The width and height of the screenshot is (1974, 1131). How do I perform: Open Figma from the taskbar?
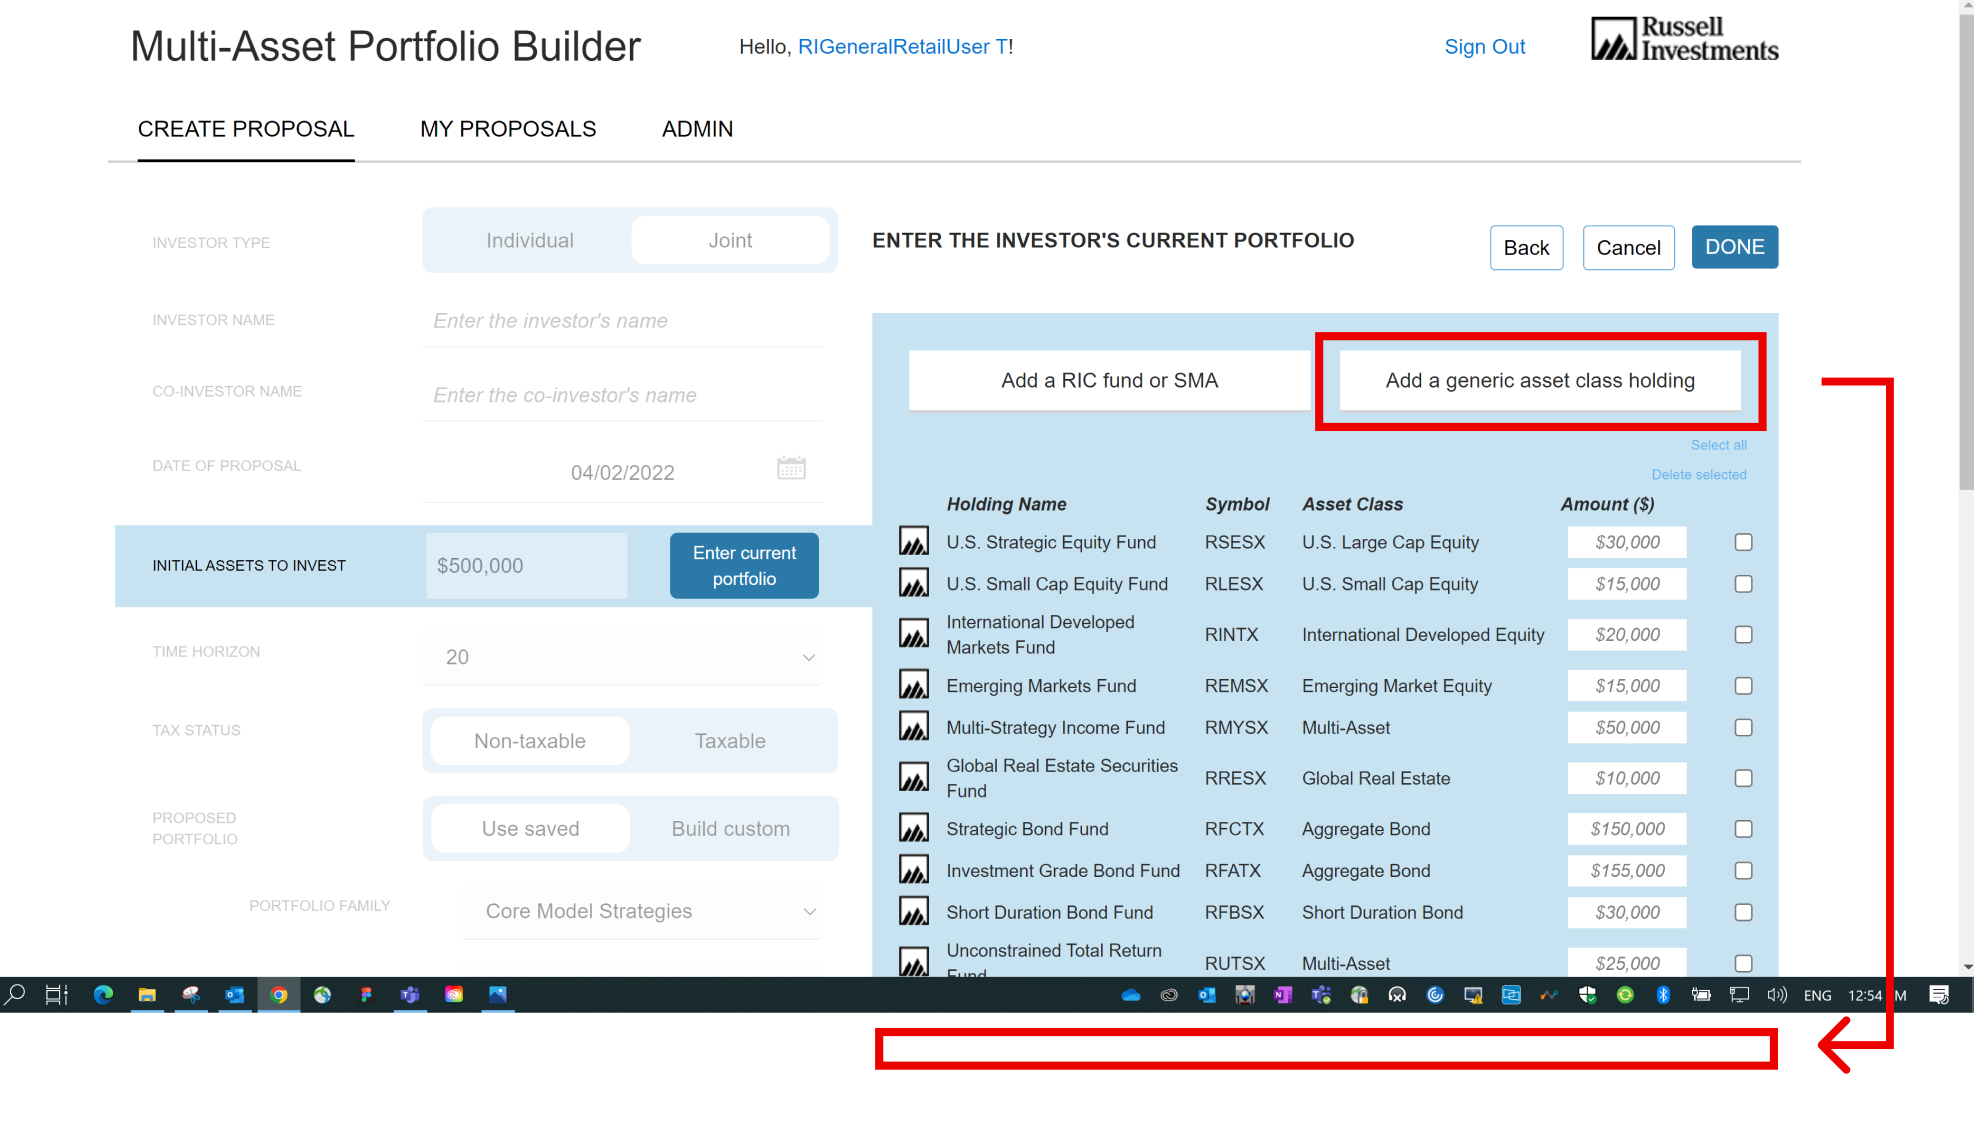pyautogui.click(x=366, y=995)
